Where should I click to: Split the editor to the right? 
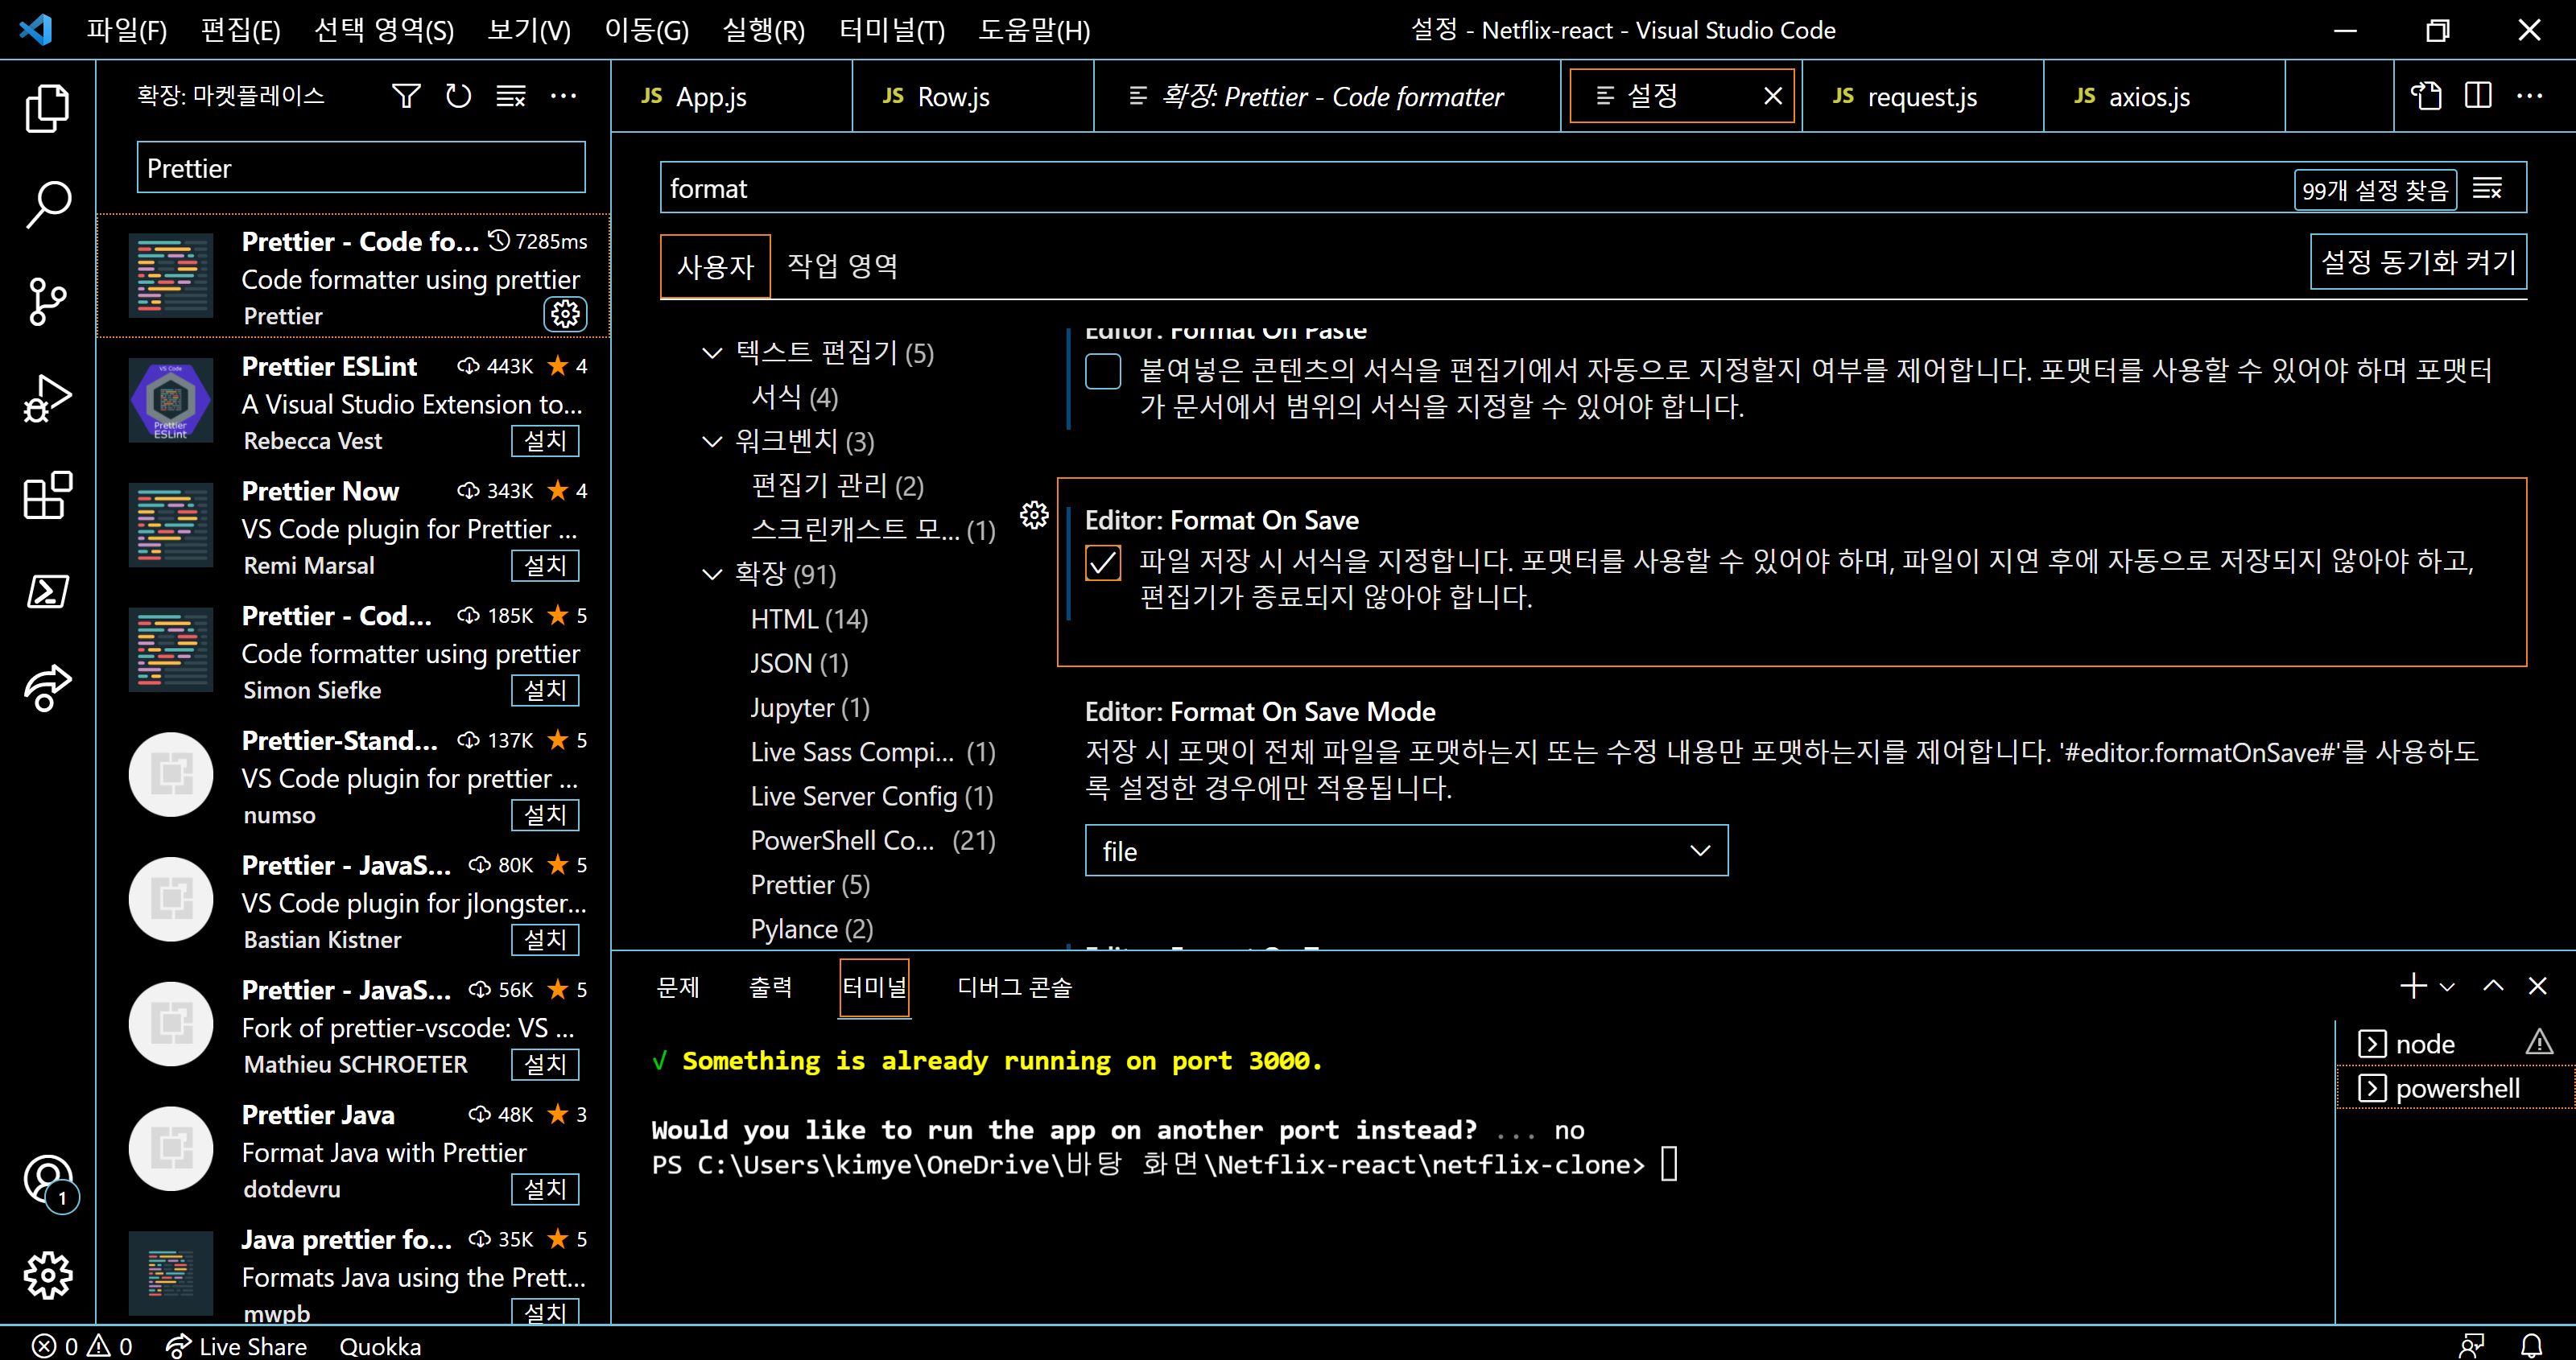click(2478, 96)
